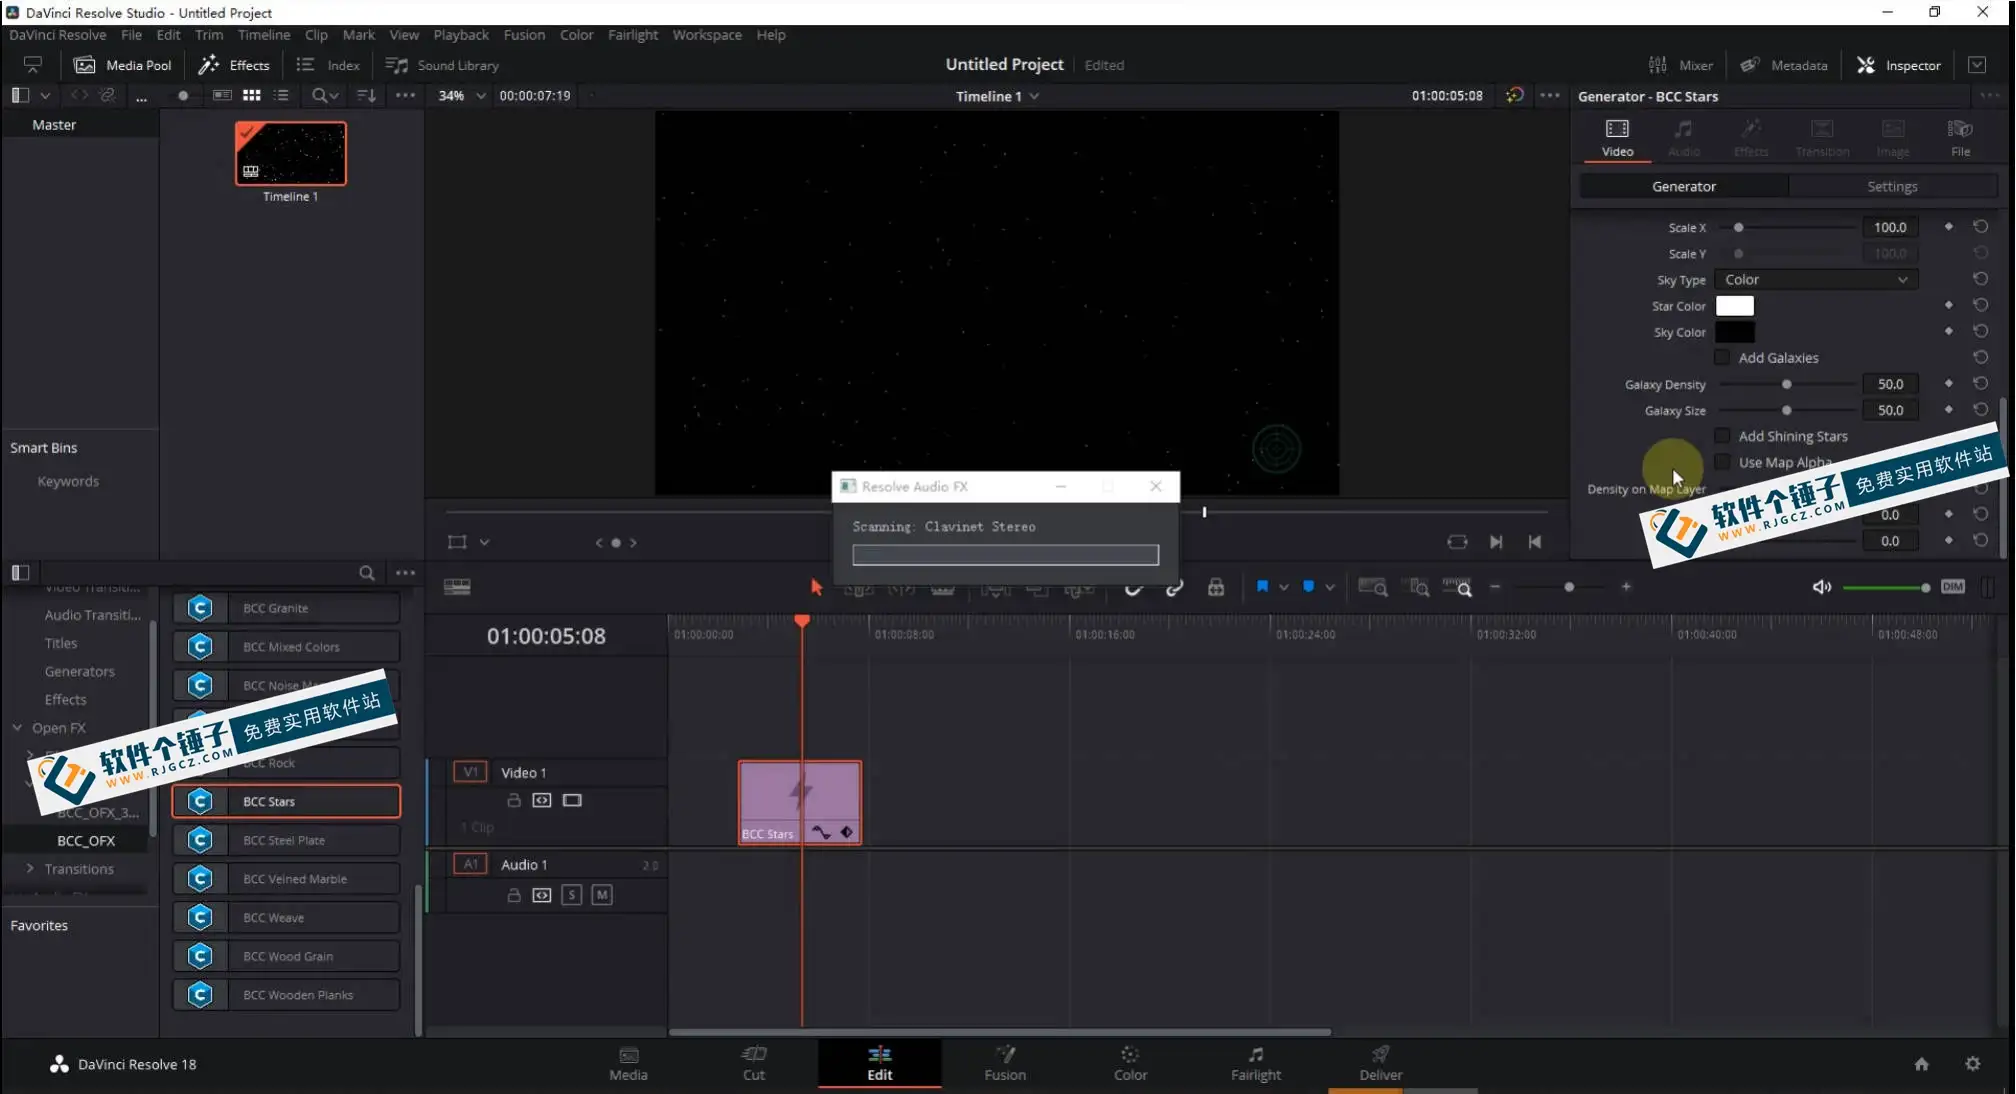Click the media pool search icon
The height and width of the screenshot is (1094, 2016).
point(319,95)
